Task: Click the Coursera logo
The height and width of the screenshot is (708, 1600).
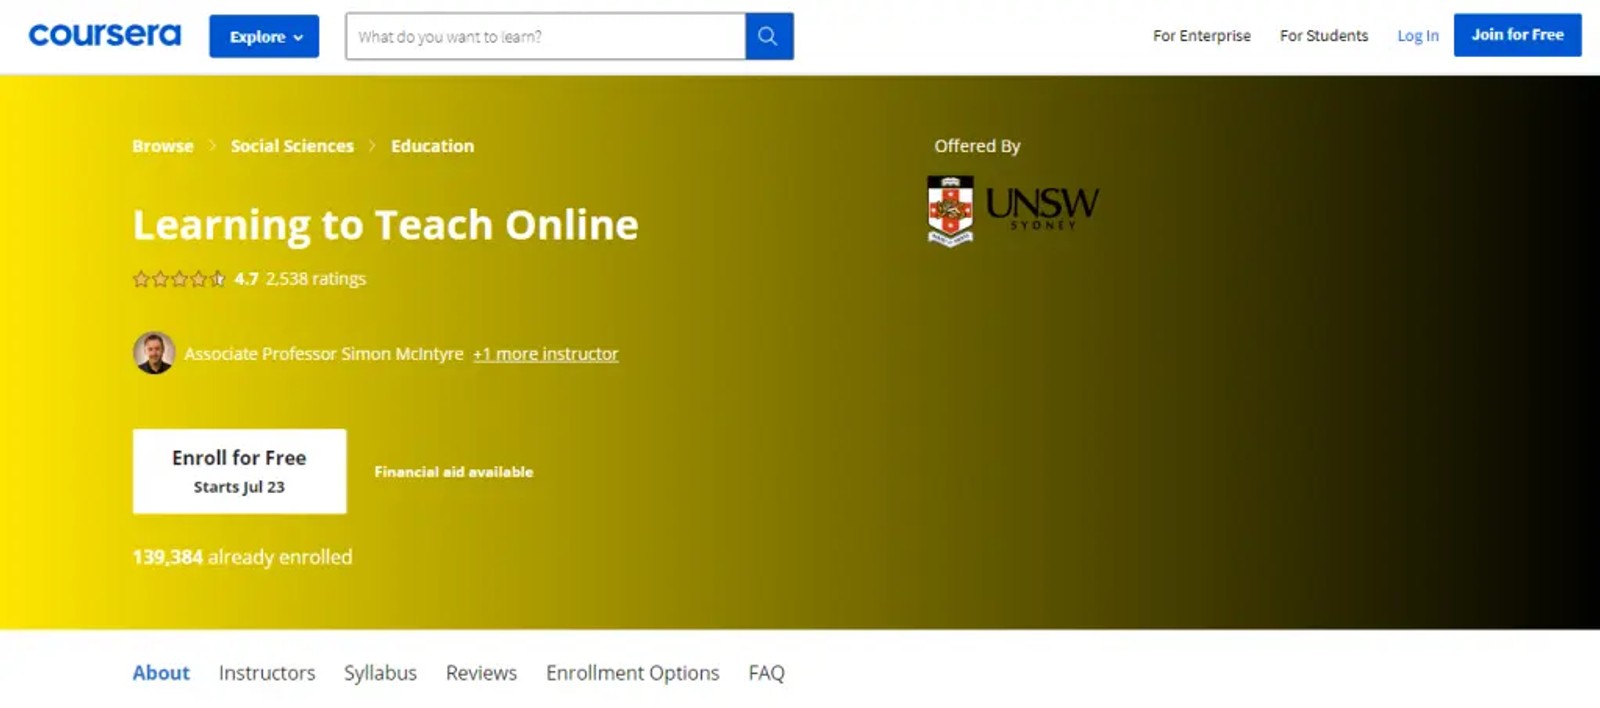Action: pyautogui.click(x=105, y=35)
